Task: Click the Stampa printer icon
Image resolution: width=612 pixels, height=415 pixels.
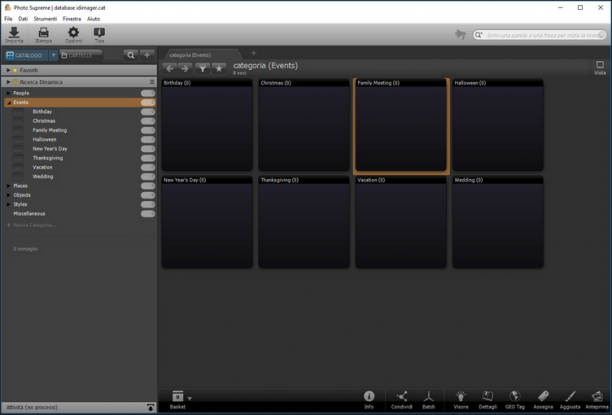Action: [43, 33]
